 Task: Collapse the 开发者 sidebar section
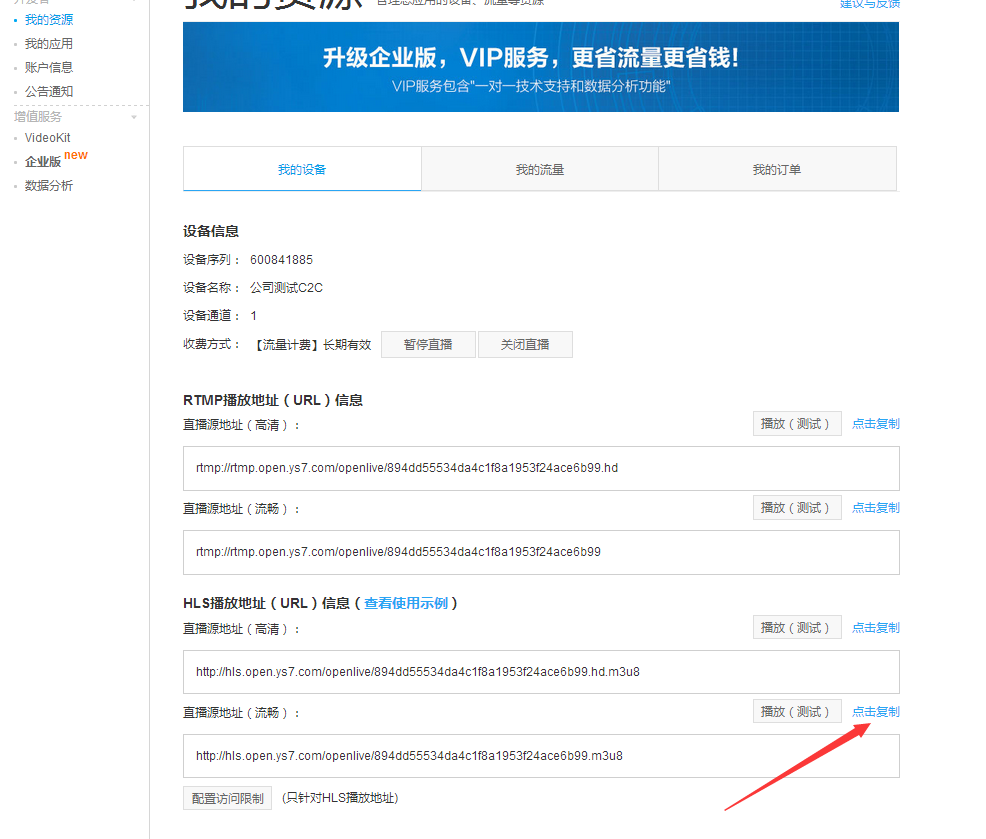point(133,3)
